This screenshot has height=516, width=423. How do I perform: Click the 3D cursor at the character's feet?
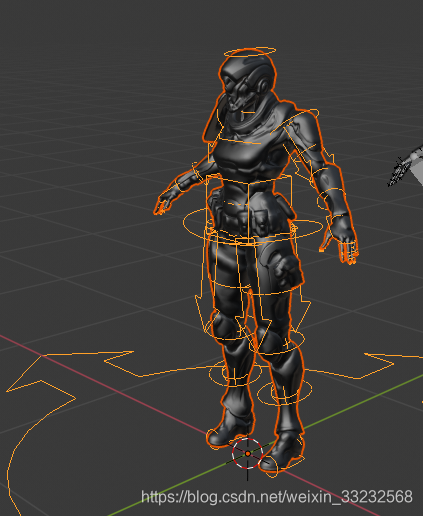[248, 454]
